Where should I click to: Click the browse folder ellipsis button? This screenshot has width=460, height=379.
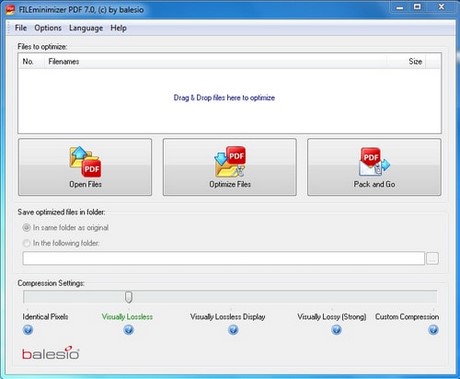pos(432,258)
